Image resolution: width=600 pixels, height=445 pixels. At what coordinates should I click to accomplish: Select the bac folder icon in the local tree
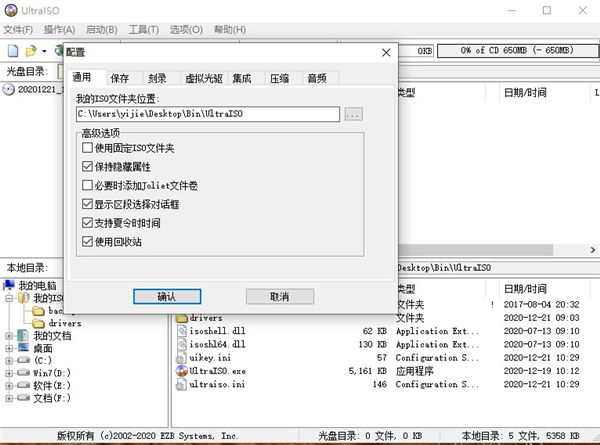click(38, 311)
